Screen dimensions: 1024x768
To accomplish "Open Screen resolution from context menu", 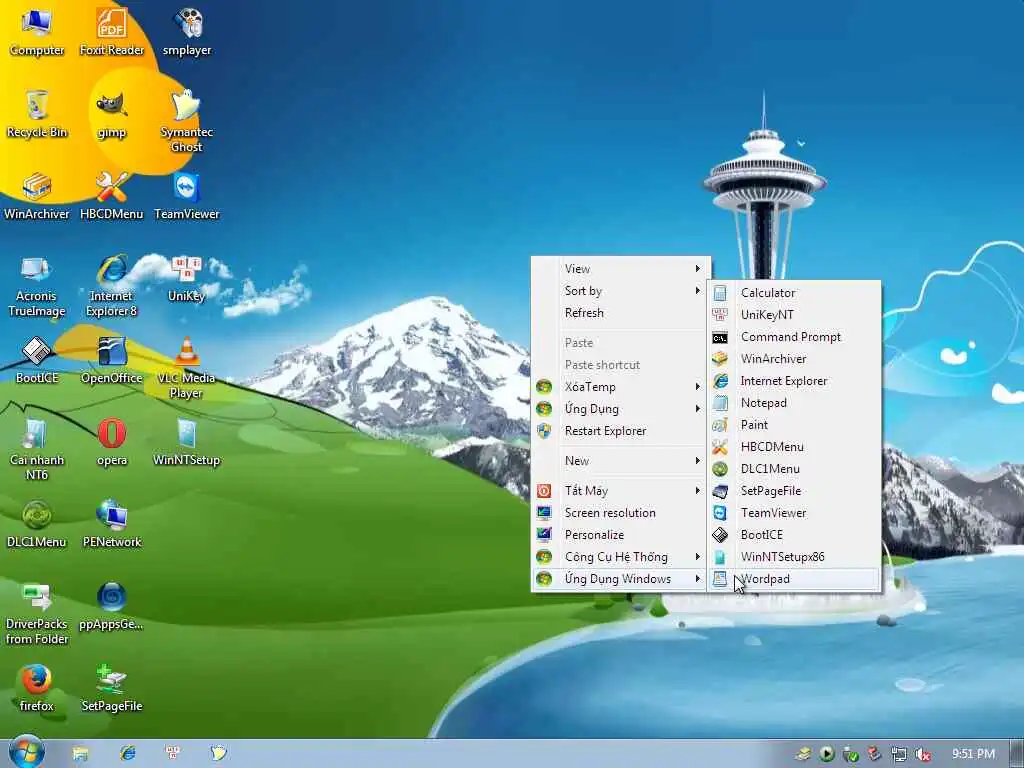I will pyautogui.click(x=620, y=513).
